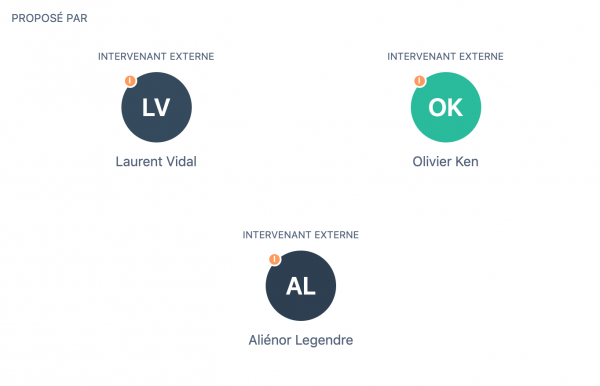600x386 pixels.
Task: Click the LV avatar circle
Action: (157, 107)
